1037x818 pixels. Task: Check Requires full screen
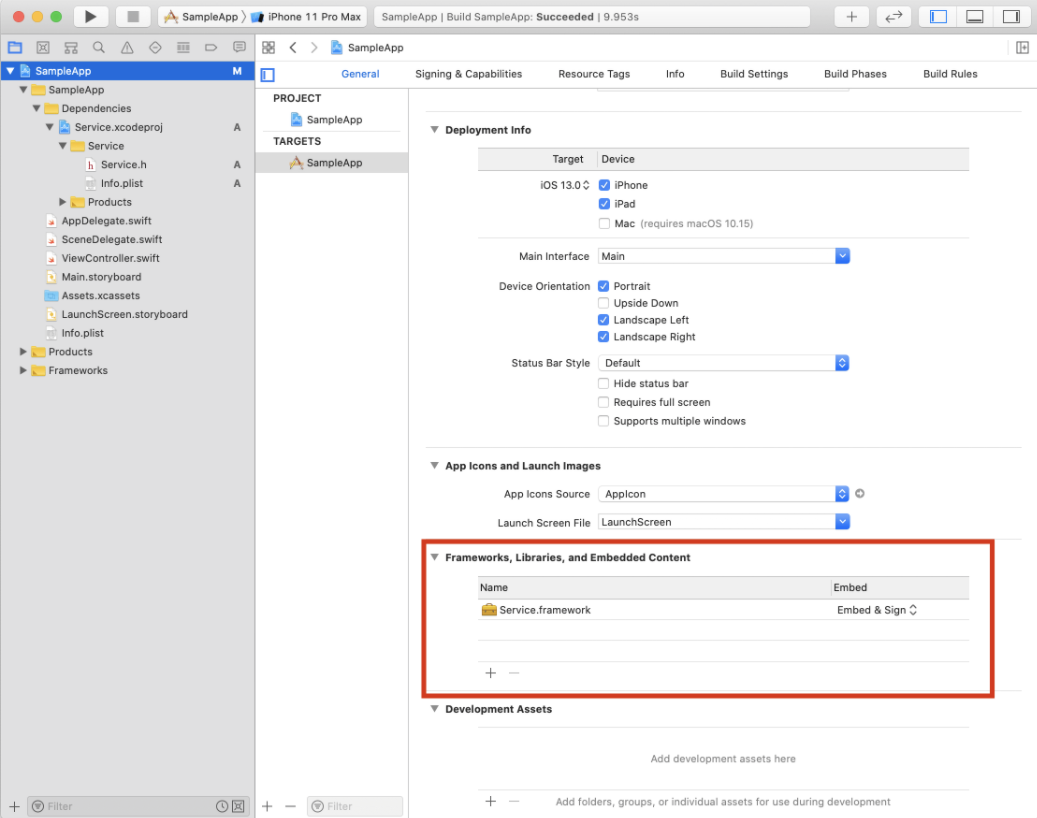(x=603, y=402)
